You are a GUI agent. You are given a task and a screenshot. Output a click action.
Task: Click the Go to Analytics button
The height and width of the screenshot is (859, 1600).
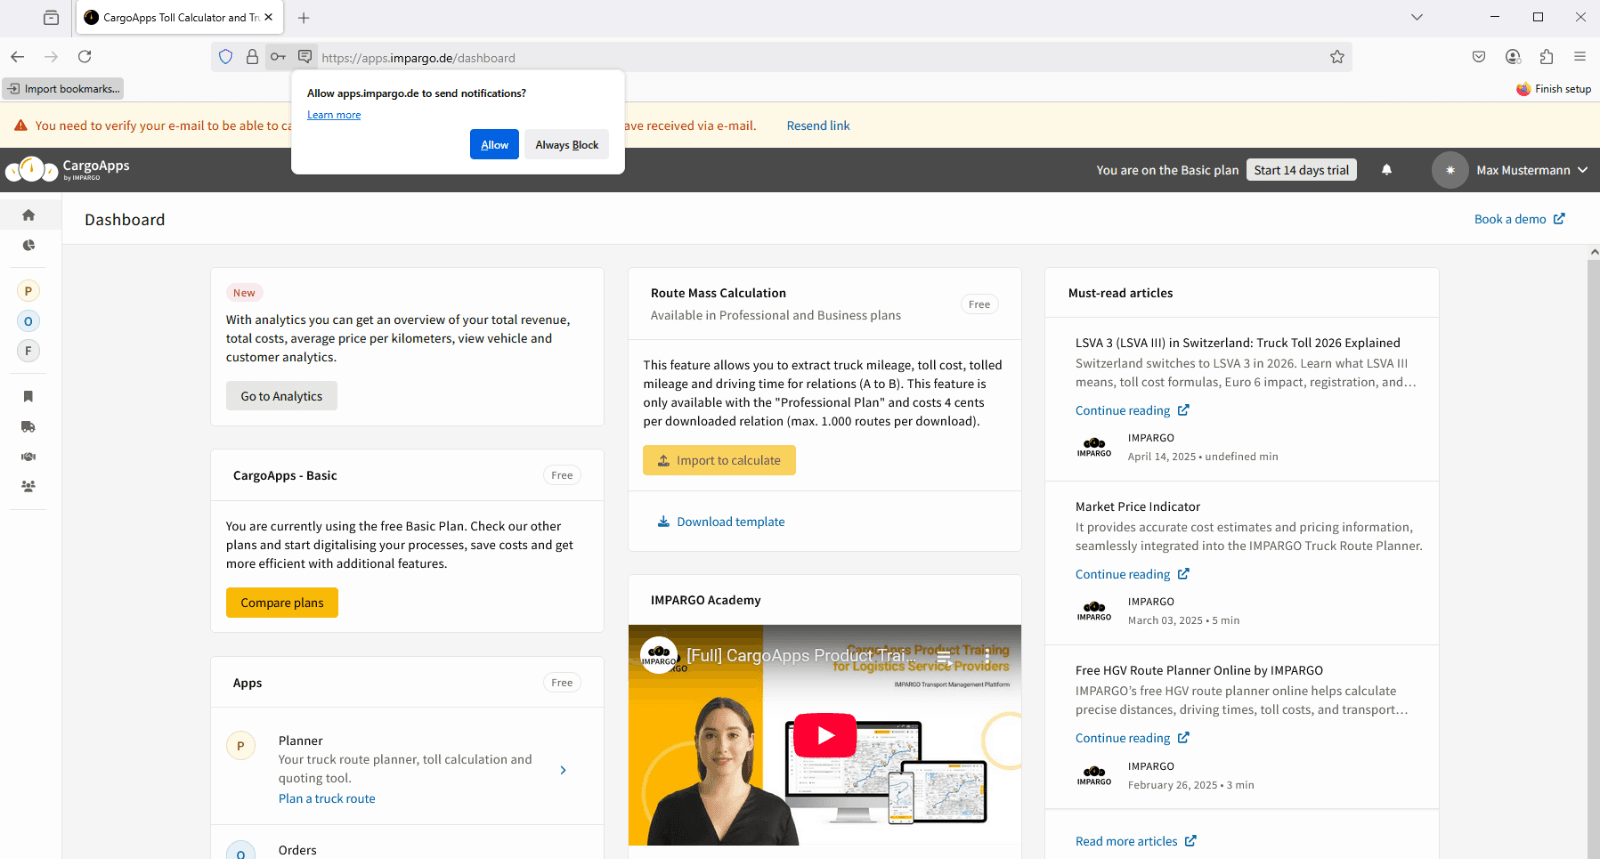[281, 396]
